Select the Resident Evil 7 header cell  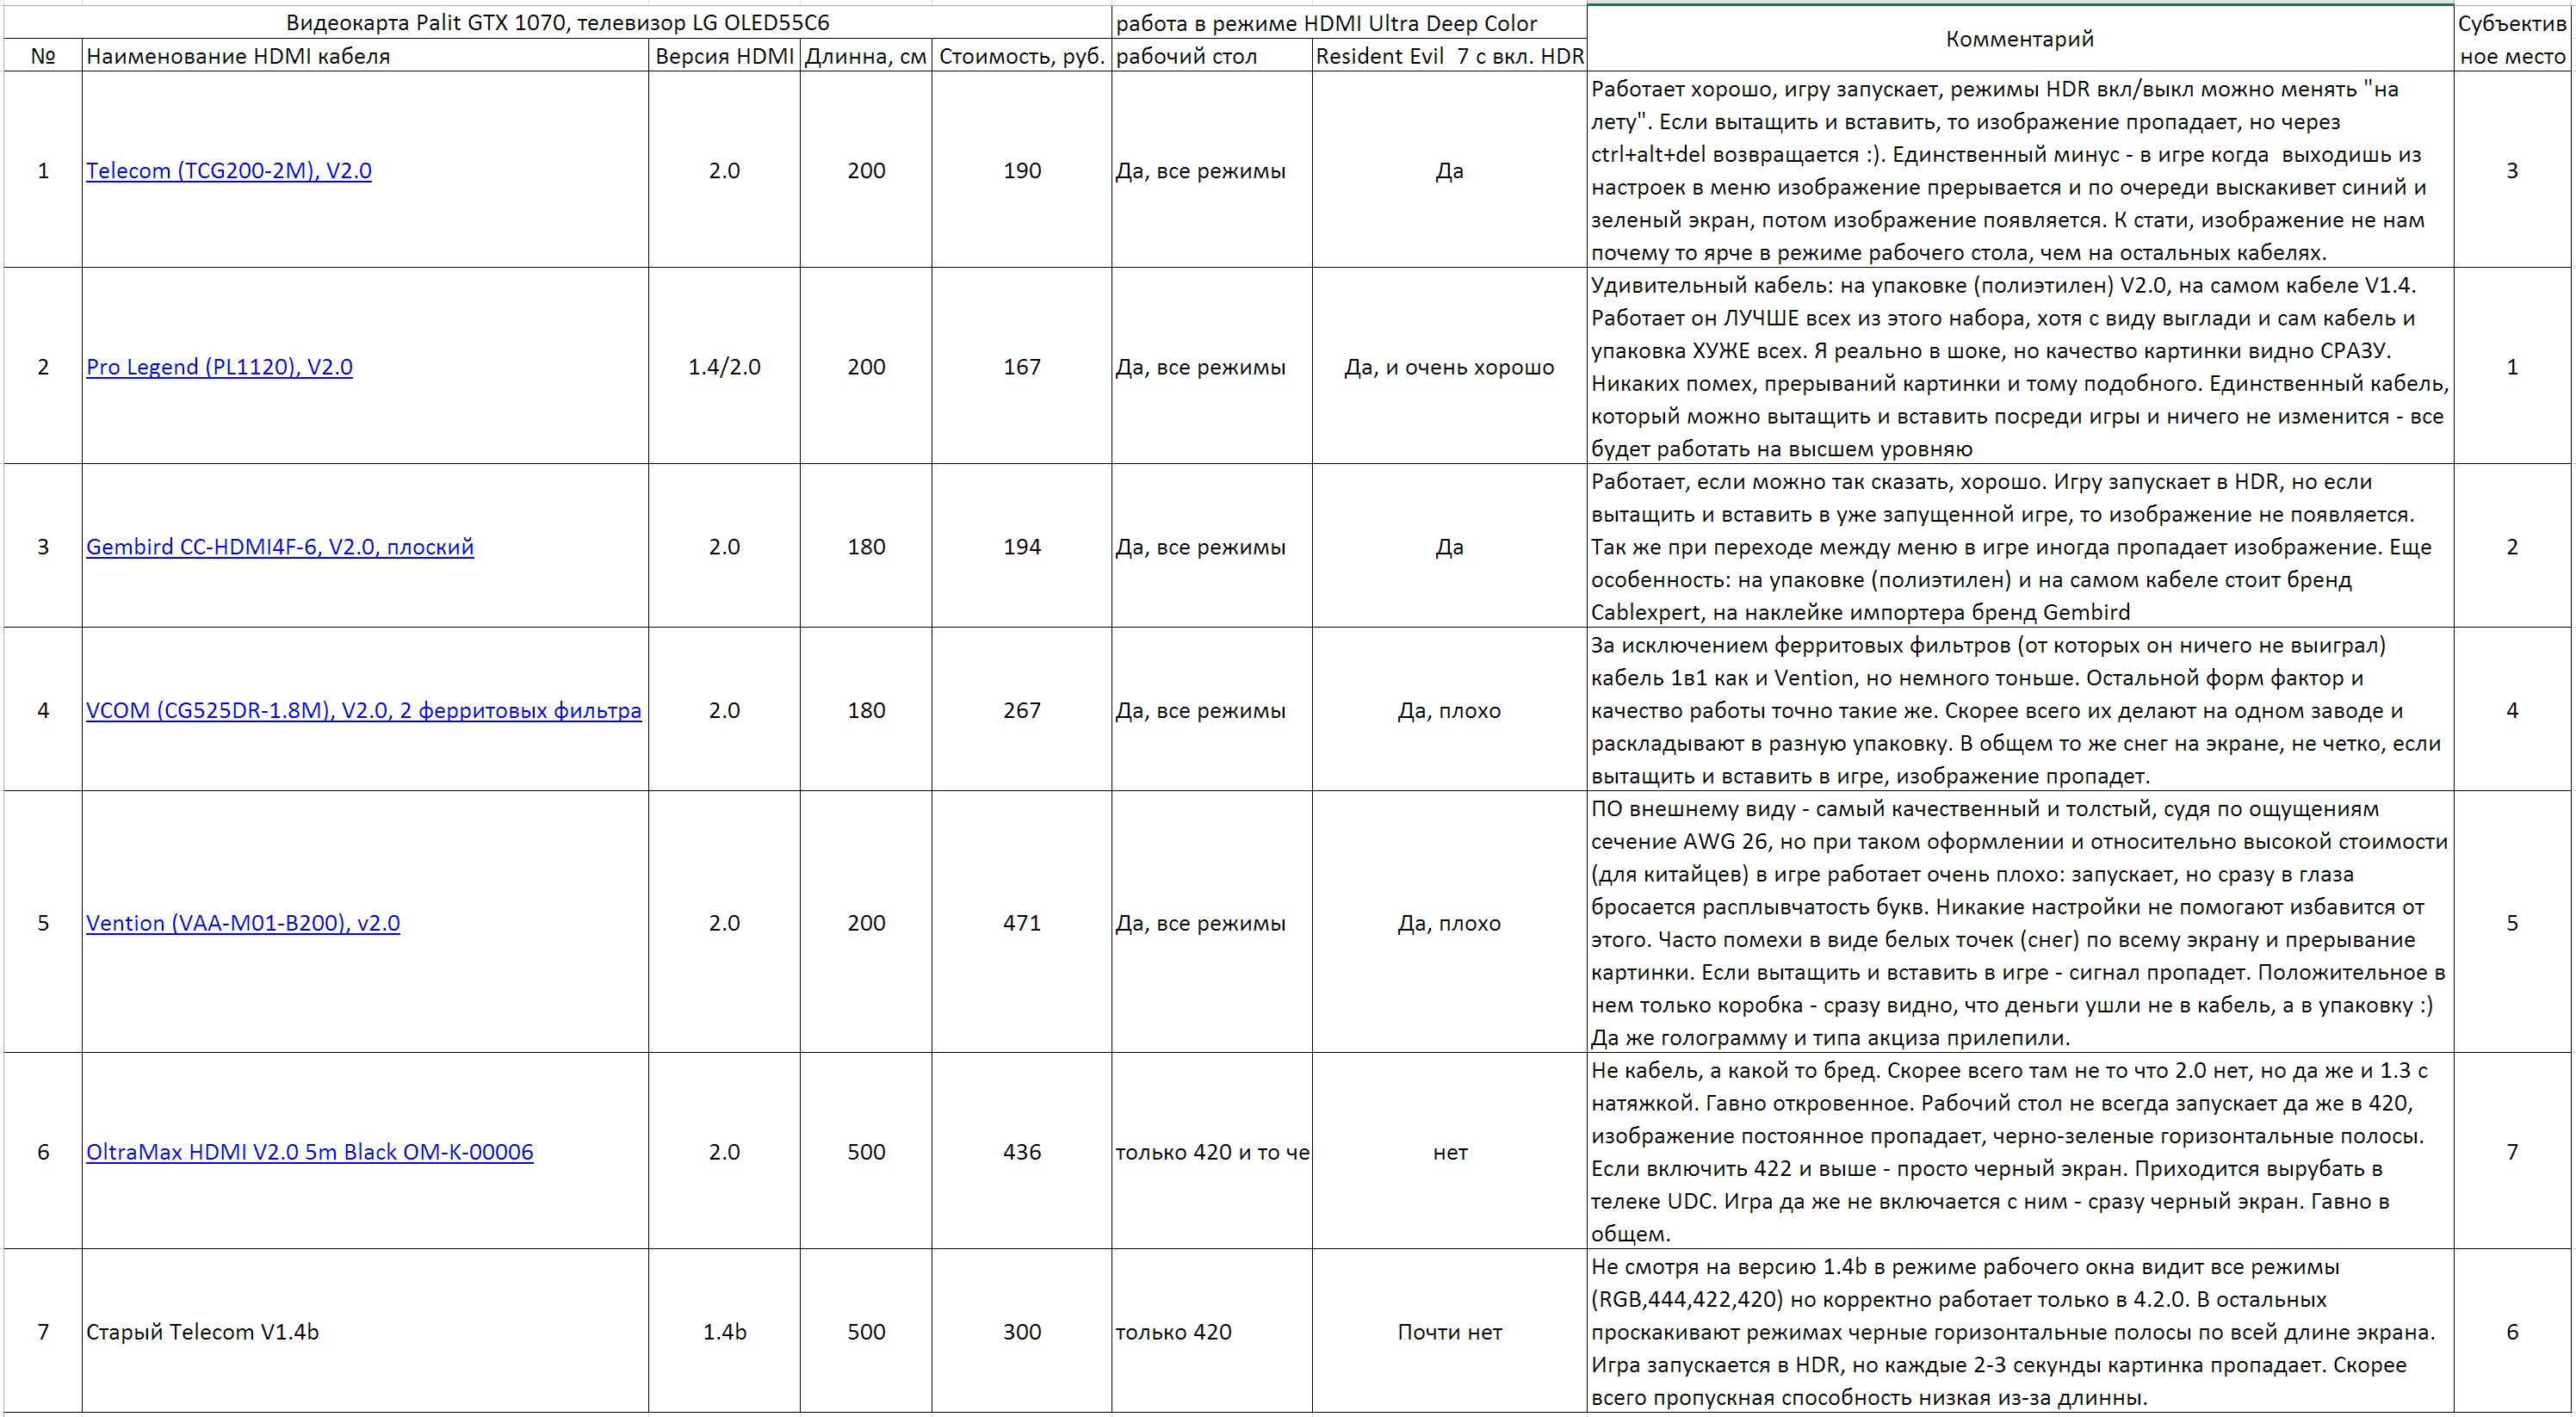[x=1448, y=57]
